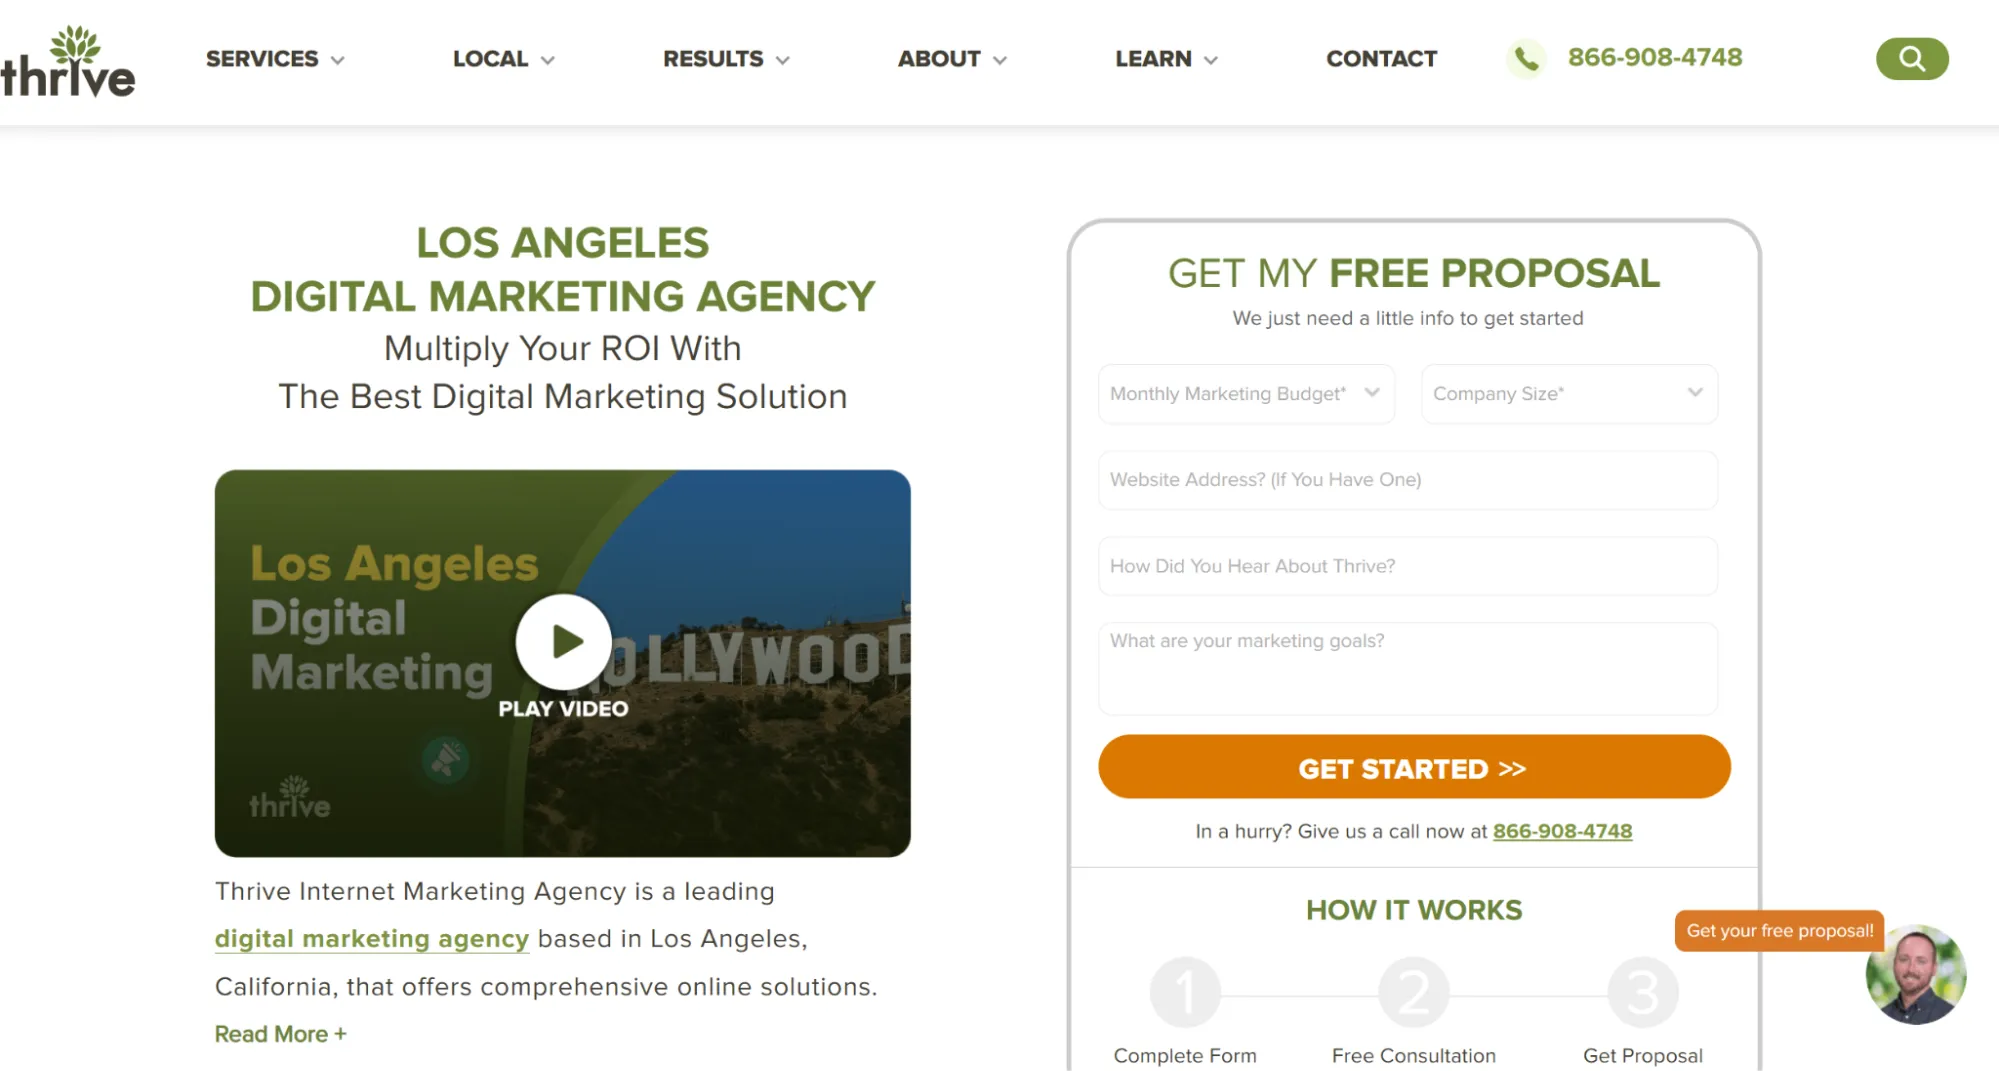
Task: Click the Thrive logo in header
Action: [x=68, y=62]
